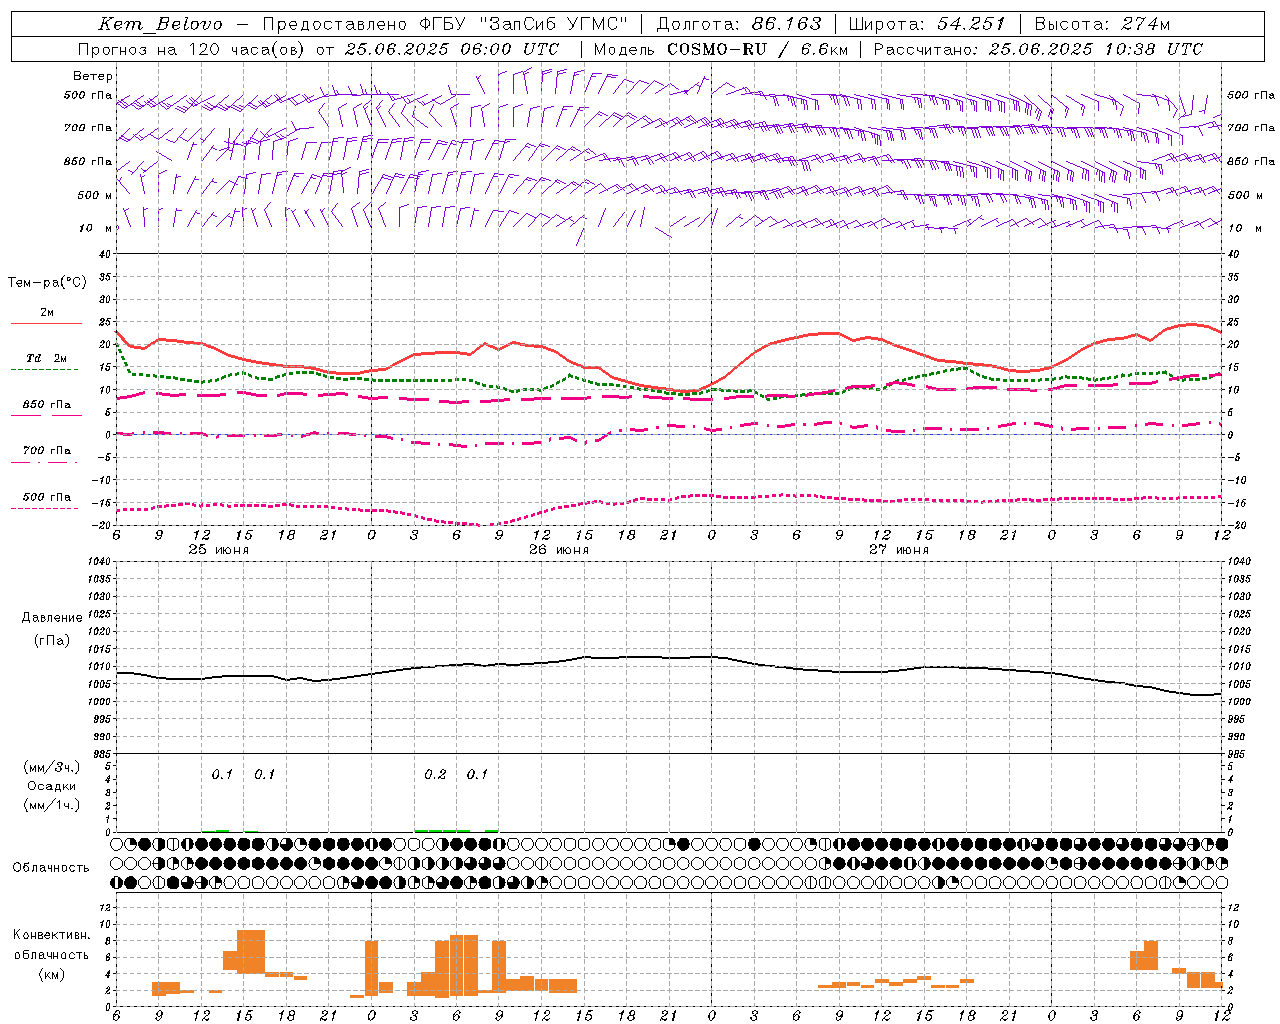Select the 26 июня date label

coord(559,550)
